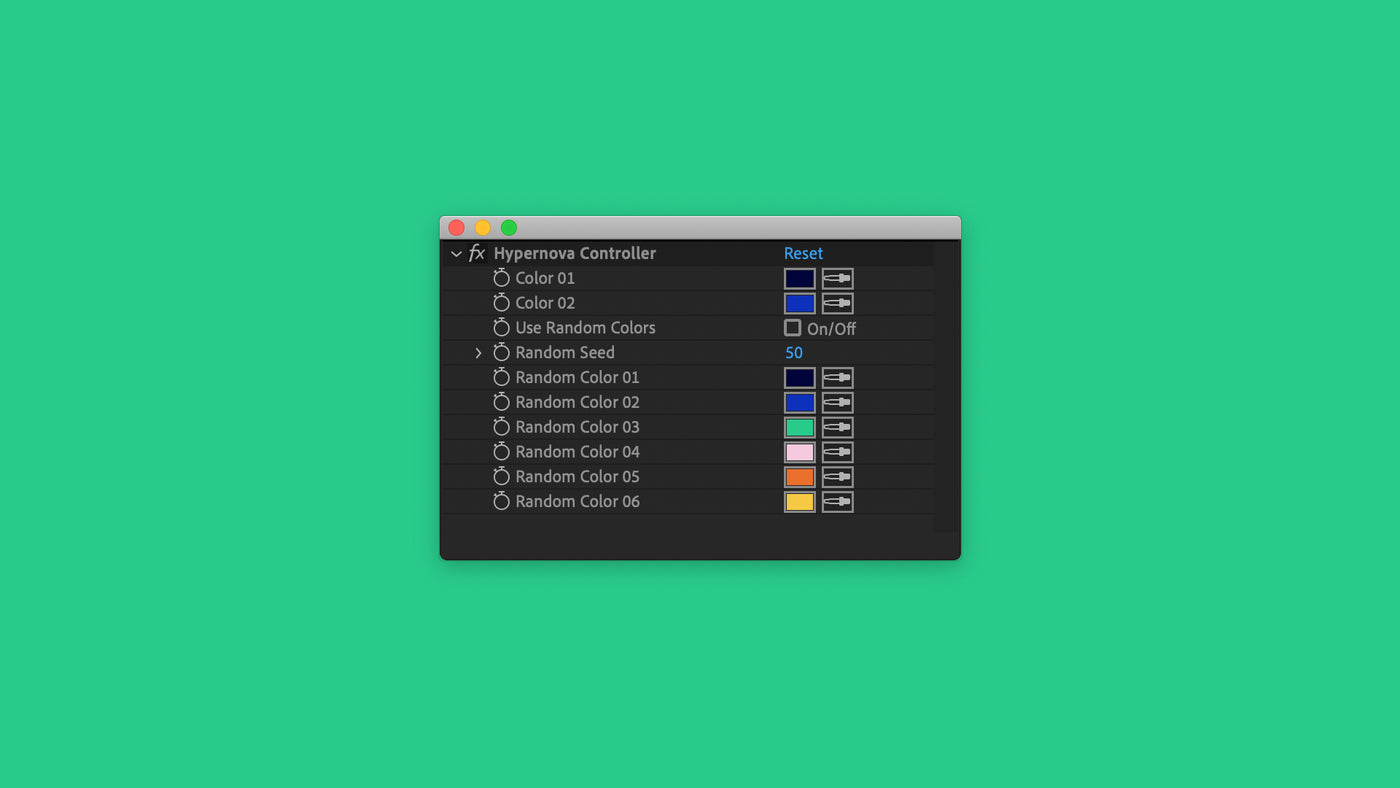Open the Color 01 dark navy swatch

tap(800, 279)
